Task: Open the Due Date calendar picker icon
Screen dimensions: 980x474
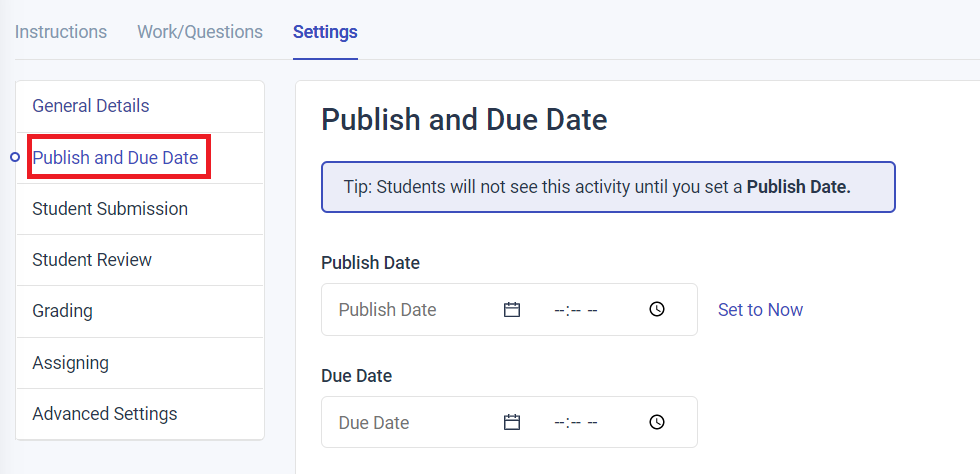Action: coord(512,423)
